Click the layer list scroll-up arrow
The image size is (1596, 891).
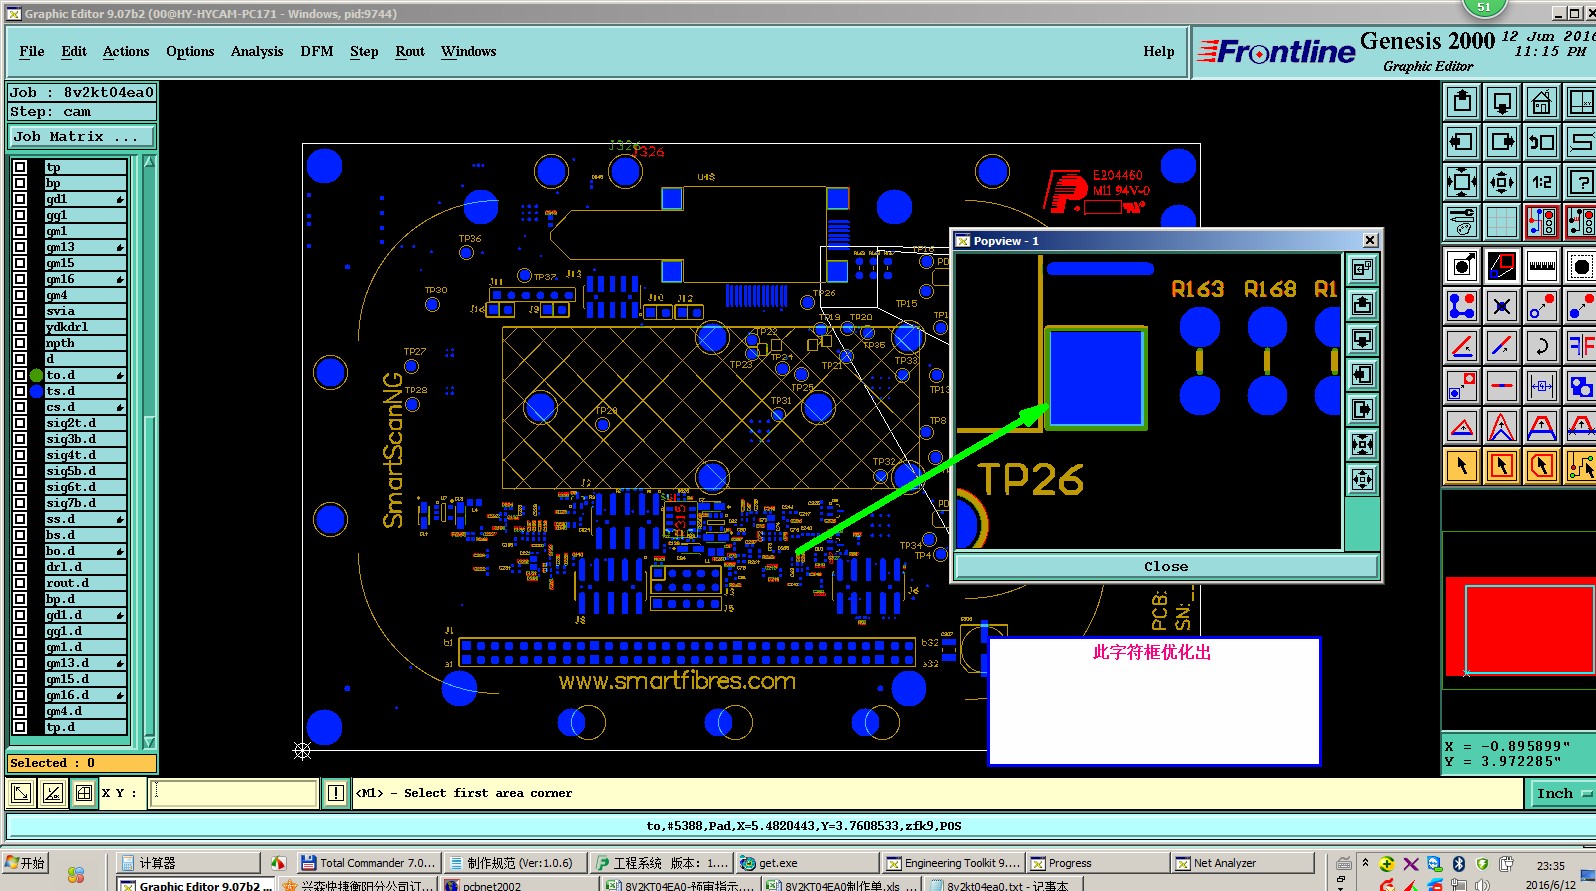tap(149, 161)
